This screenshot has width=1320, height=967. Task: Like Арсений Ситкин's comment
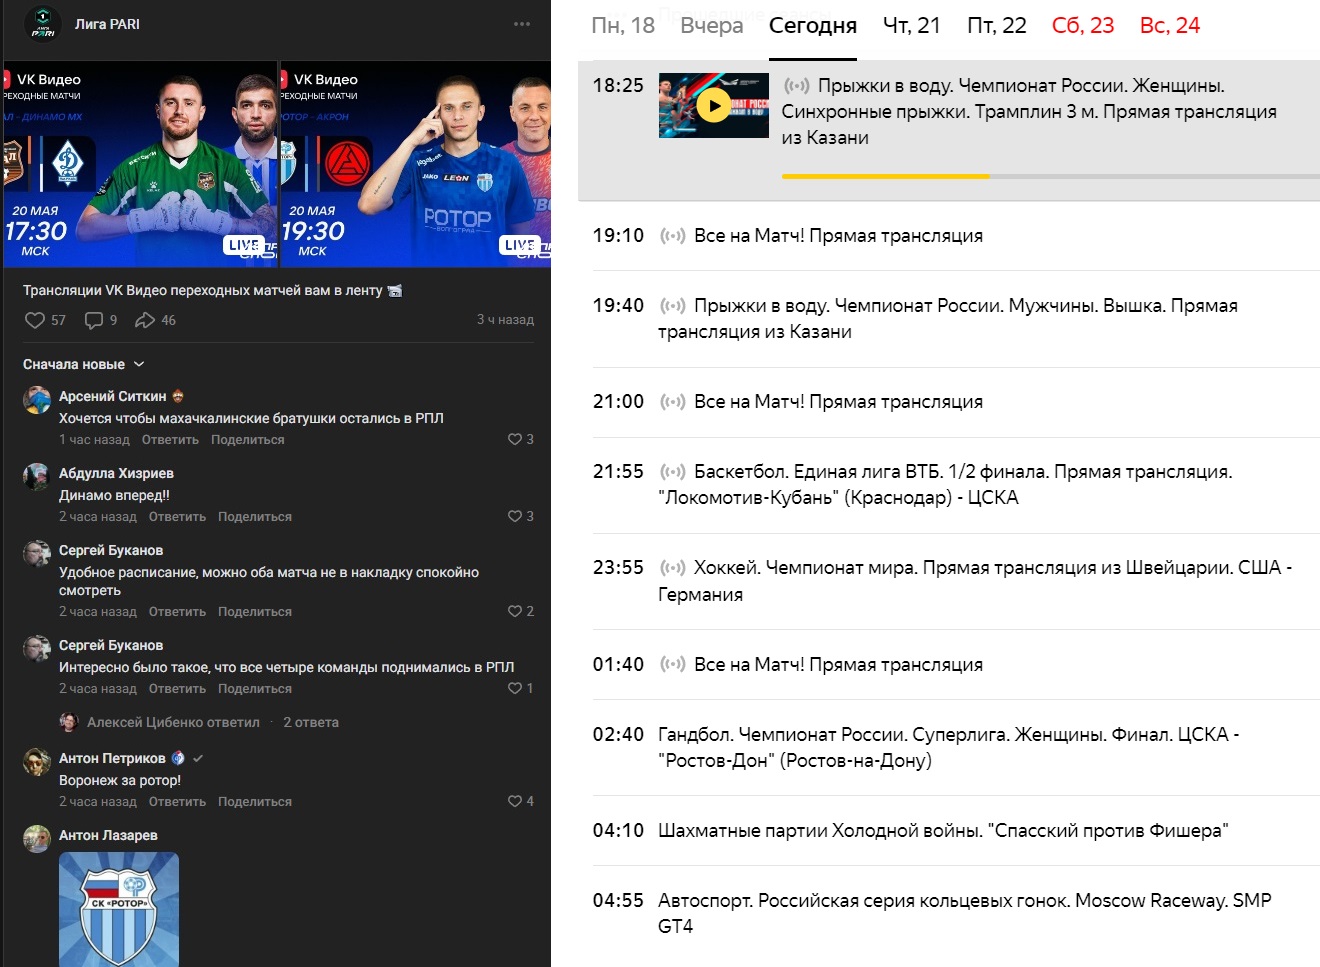pyautogui.click(x=515, y=439)
